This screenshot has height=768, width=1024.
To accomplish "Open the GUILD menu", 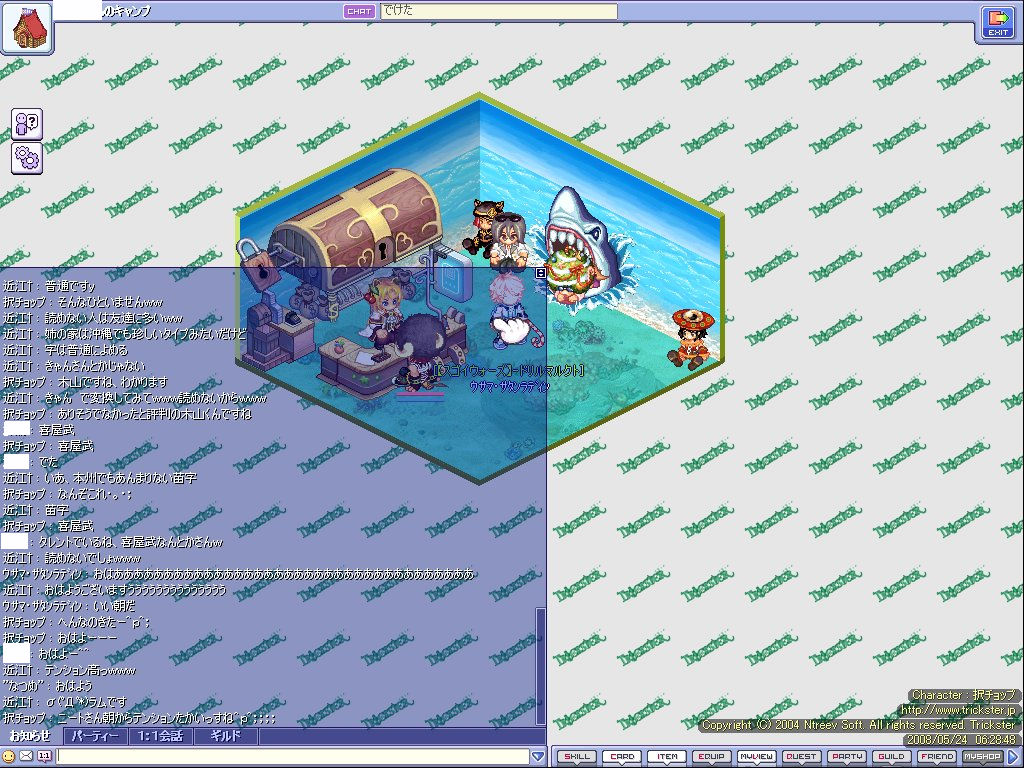I will click(892, 757).
